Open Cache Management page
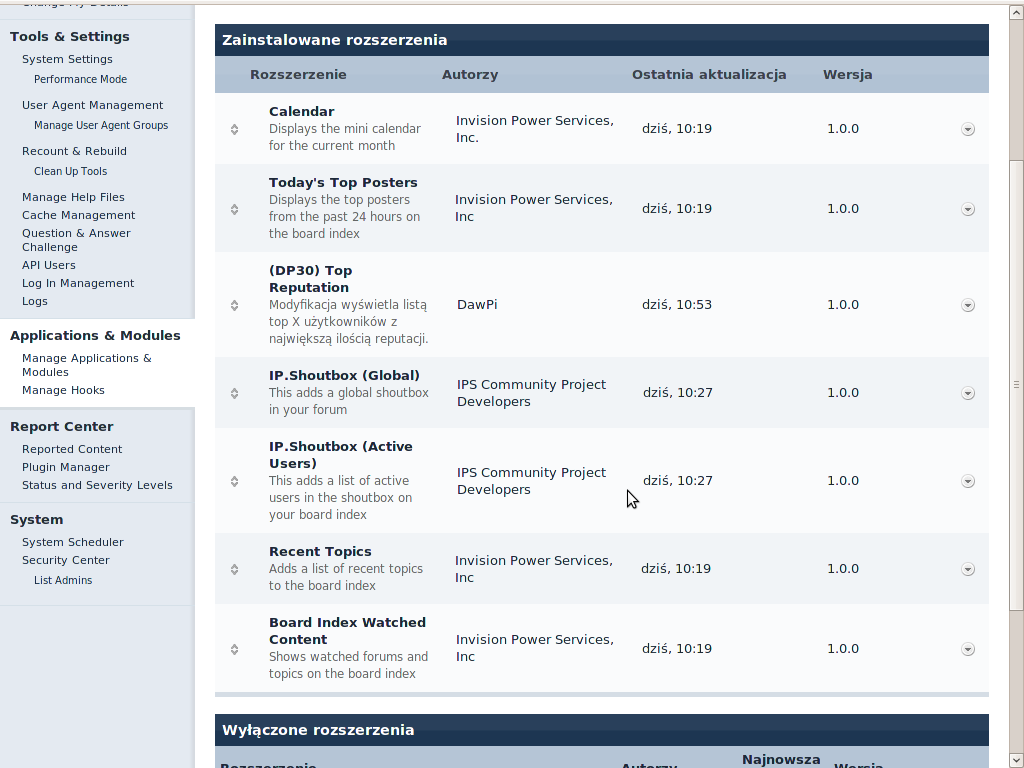The width and height of the screenshot is (1024, 768). [x=78, y=215]
